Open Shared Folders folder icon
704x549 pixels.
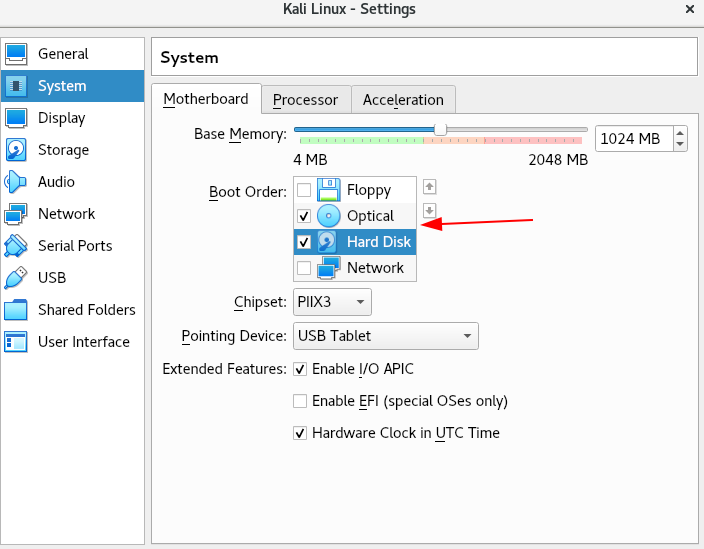16,310
